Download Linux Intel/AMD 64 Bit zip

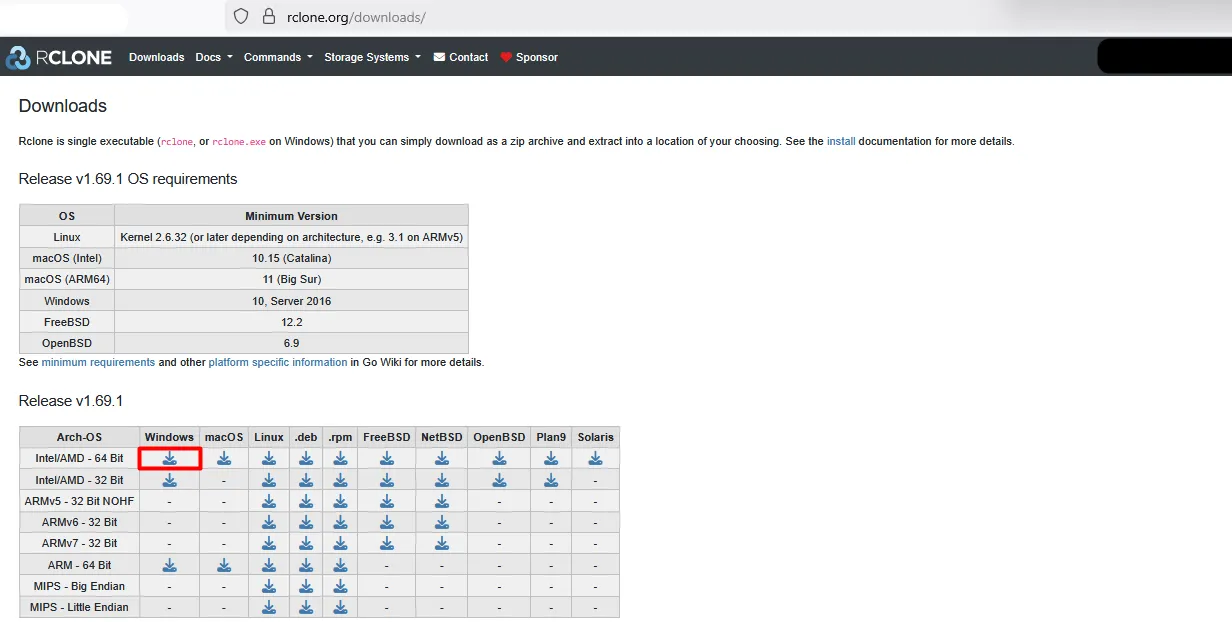coord(269,458)
